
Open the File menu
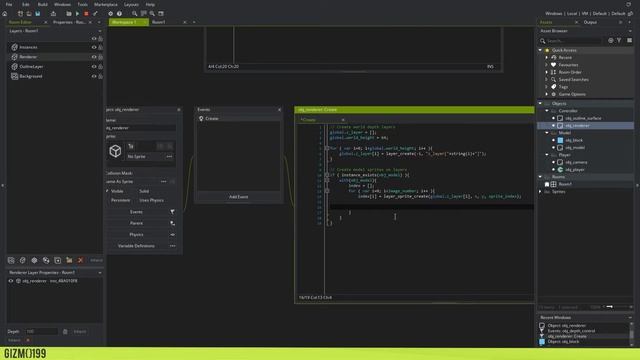pos(9,4)
